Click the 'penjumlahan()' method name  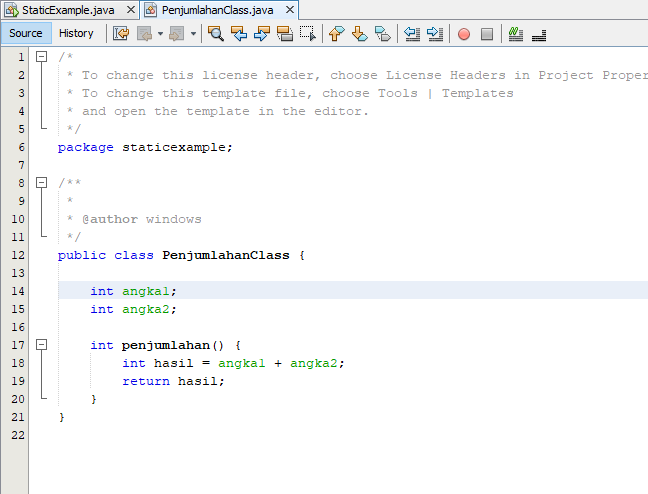coord(173,345)
